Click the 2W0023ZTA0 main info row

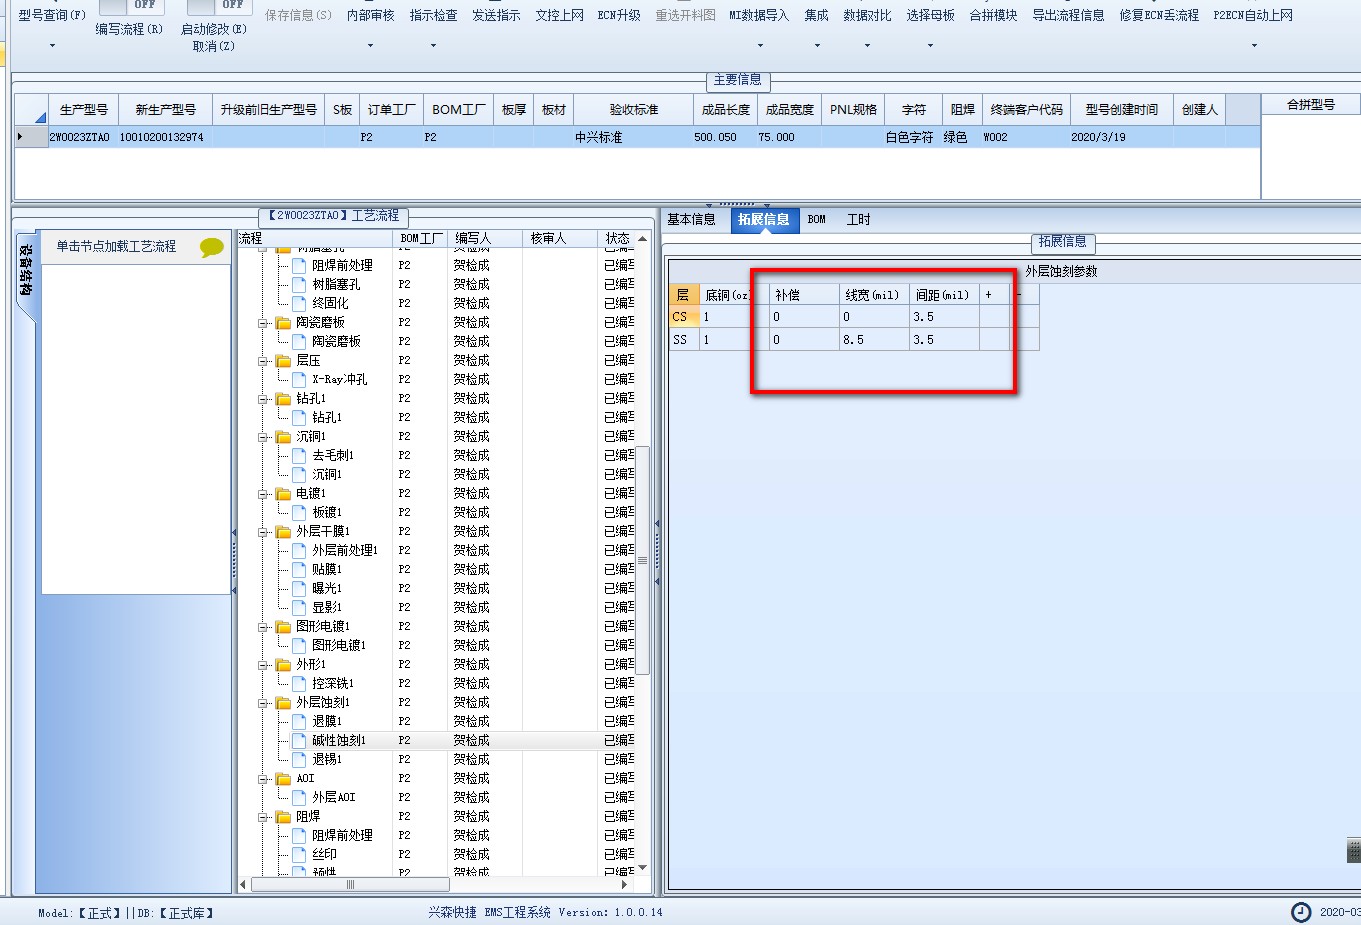pos(636,137)
